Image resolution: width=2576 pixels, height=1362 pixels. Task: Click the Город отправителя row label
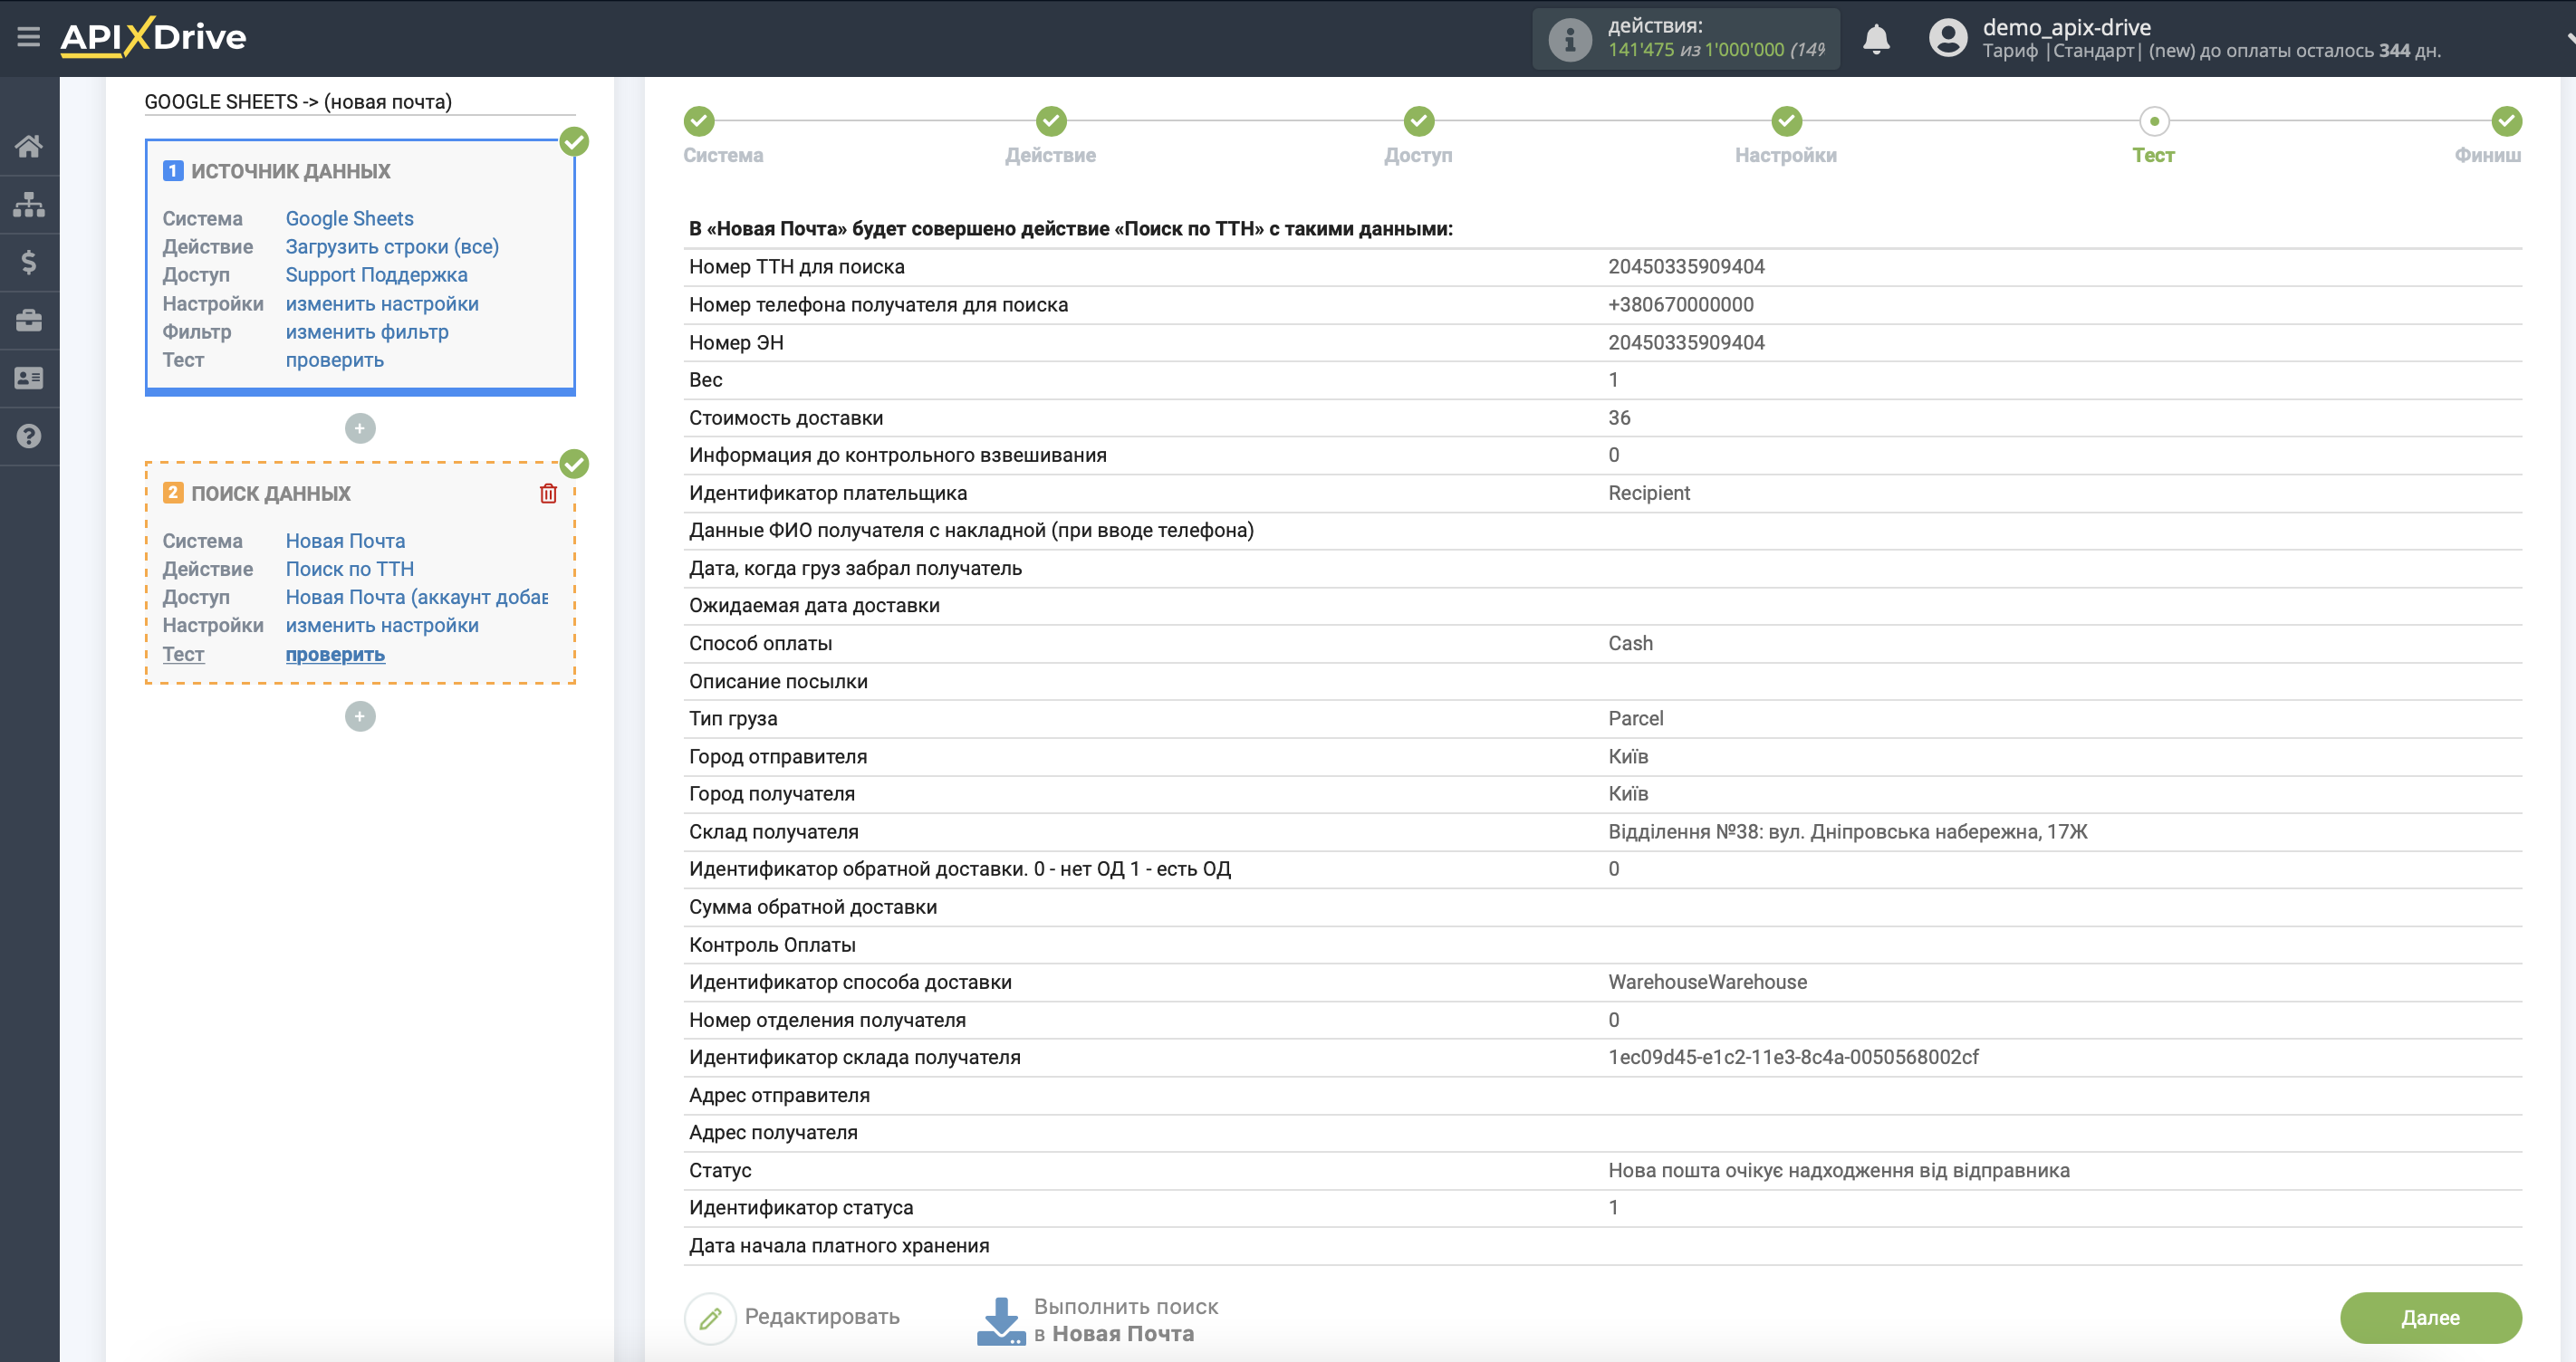pyautogui.click(x=777, y=756)
